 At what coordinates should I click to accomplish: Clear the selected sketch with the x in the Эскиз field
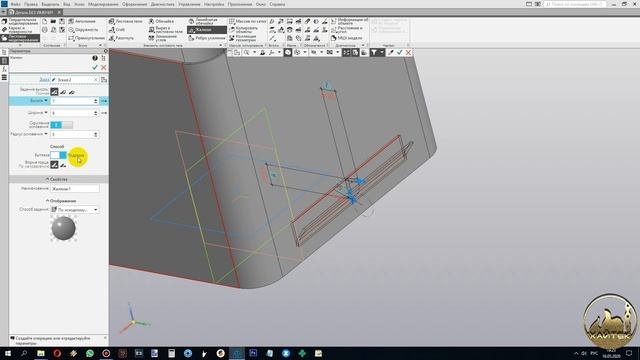point(96,80)
